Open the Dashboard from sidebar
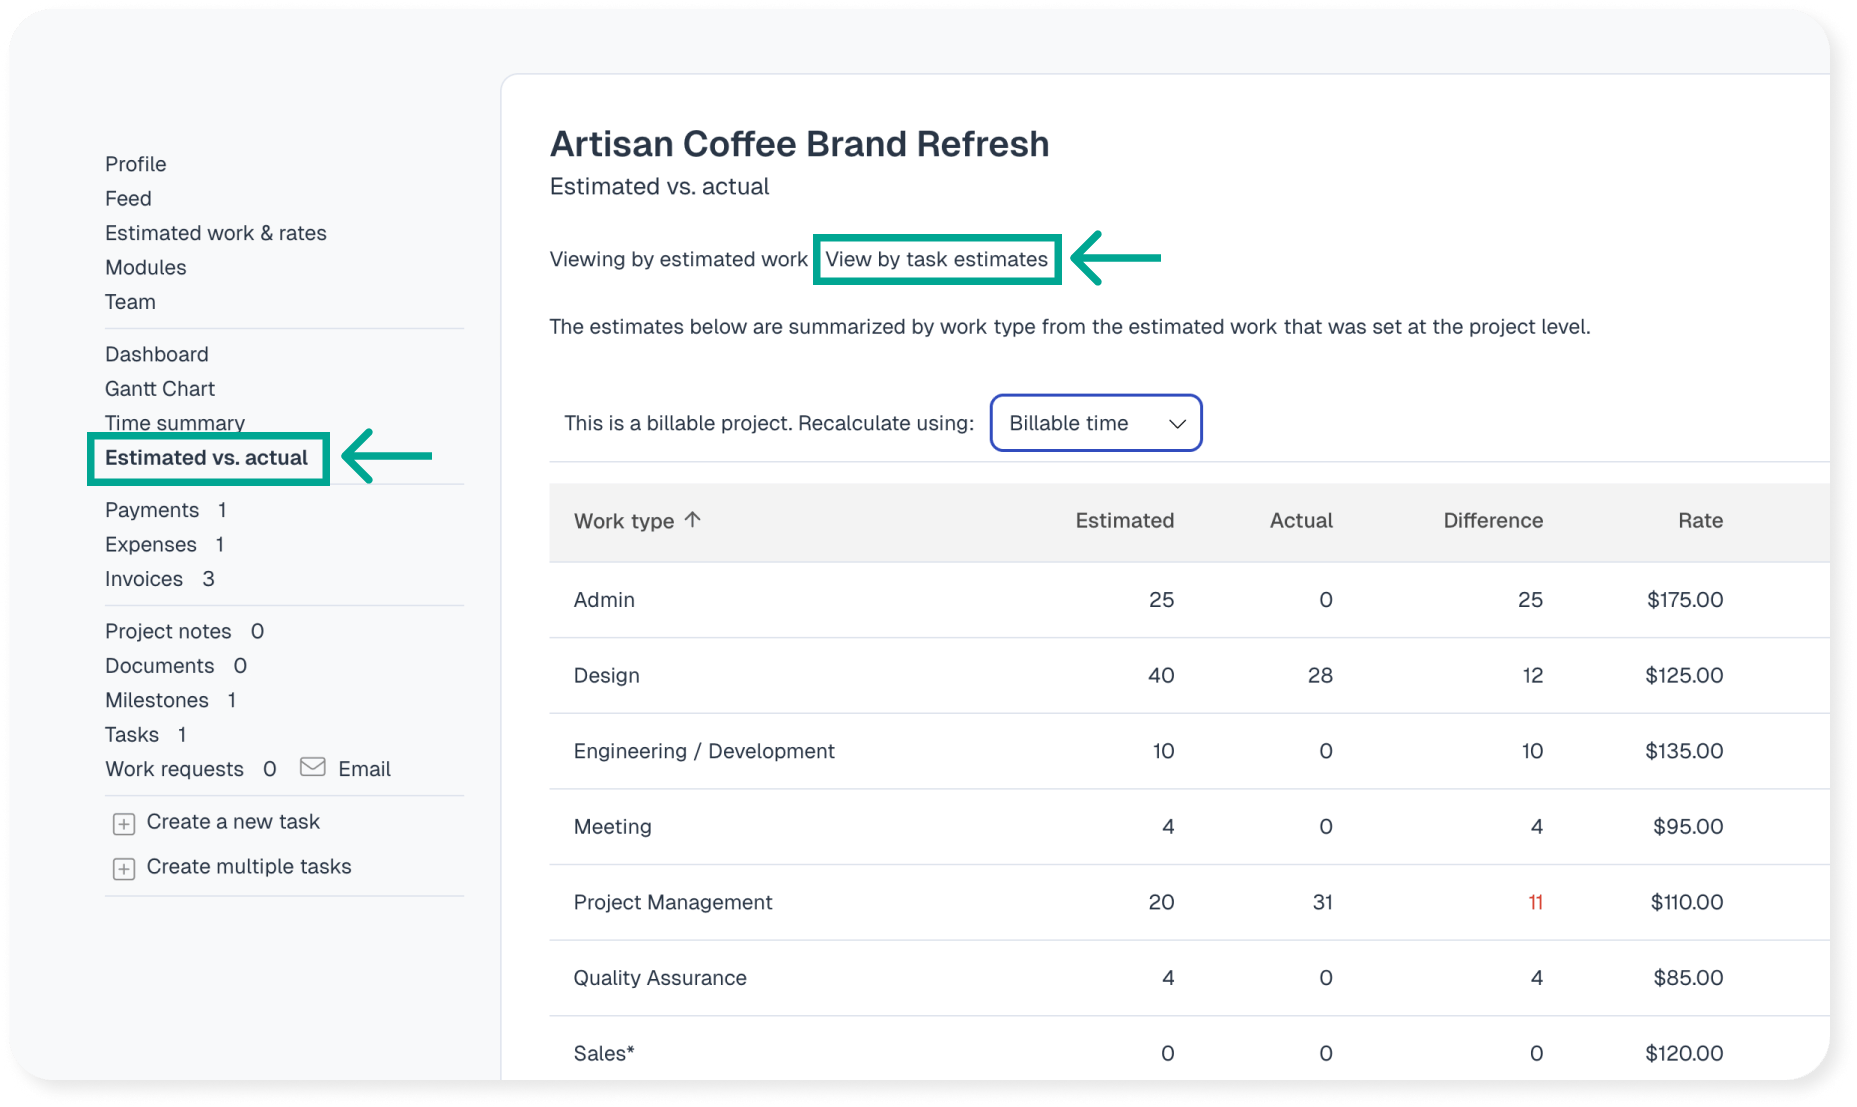The width and height of the screenshot is (1857, 1107). click(x=157, y=354)
